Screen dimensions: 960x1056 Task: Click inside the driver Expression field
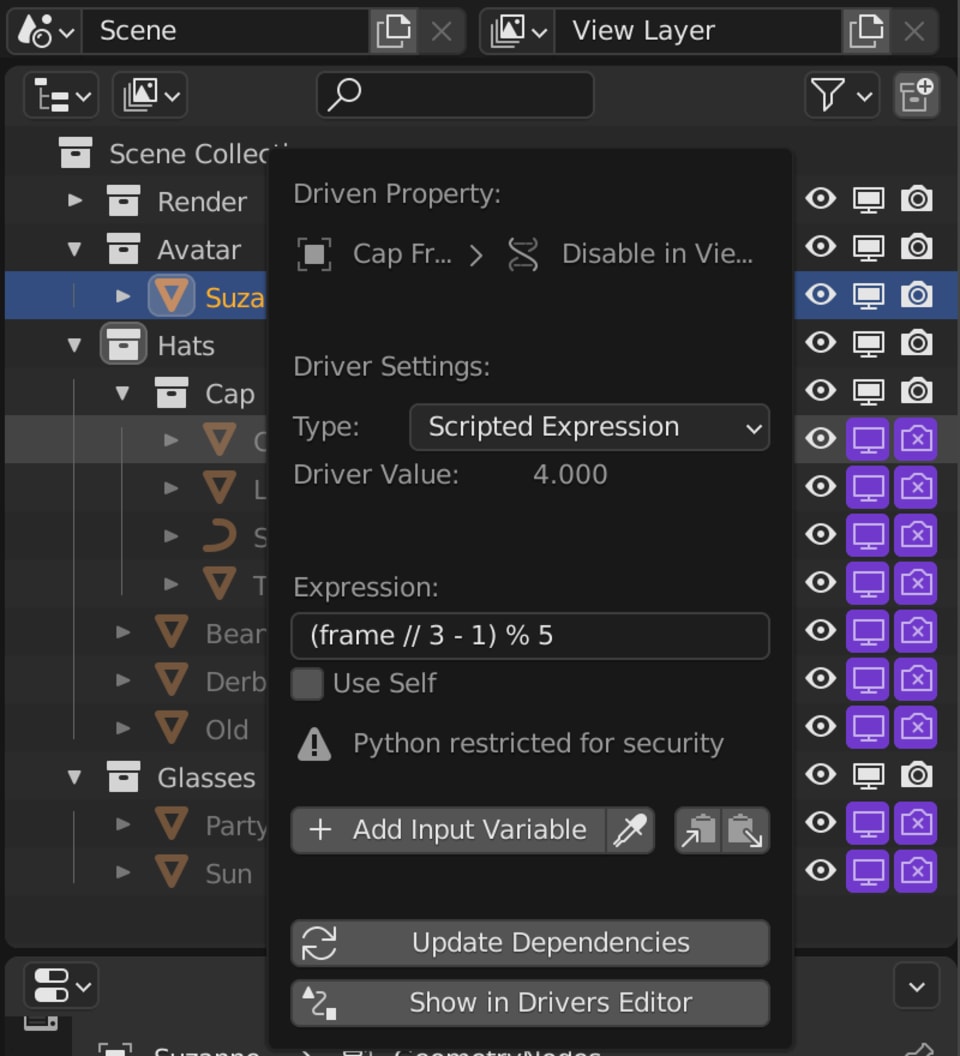click(x=529, y=636)
